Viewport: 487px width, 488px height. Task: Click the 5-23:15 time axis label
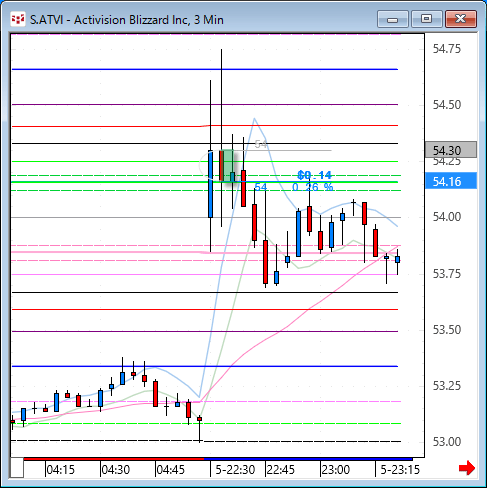(400, 470)
